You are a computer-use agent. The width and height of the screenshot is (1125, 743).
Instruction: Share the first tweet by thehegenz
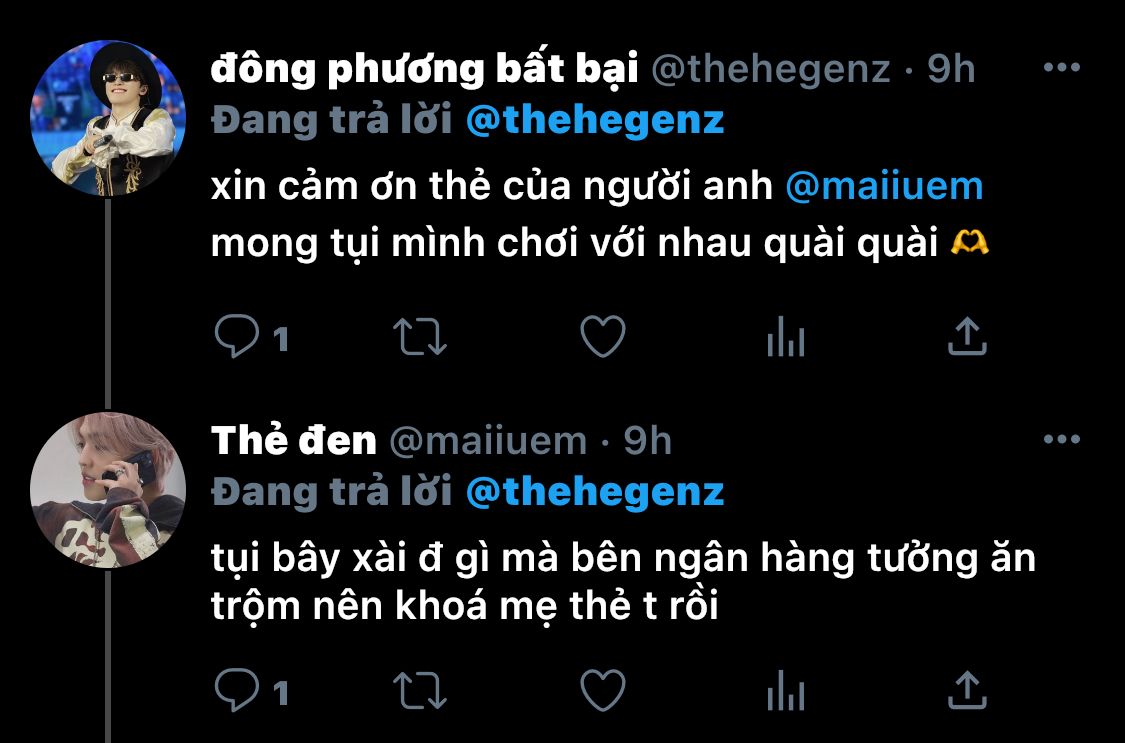click(x=967, y=336)
